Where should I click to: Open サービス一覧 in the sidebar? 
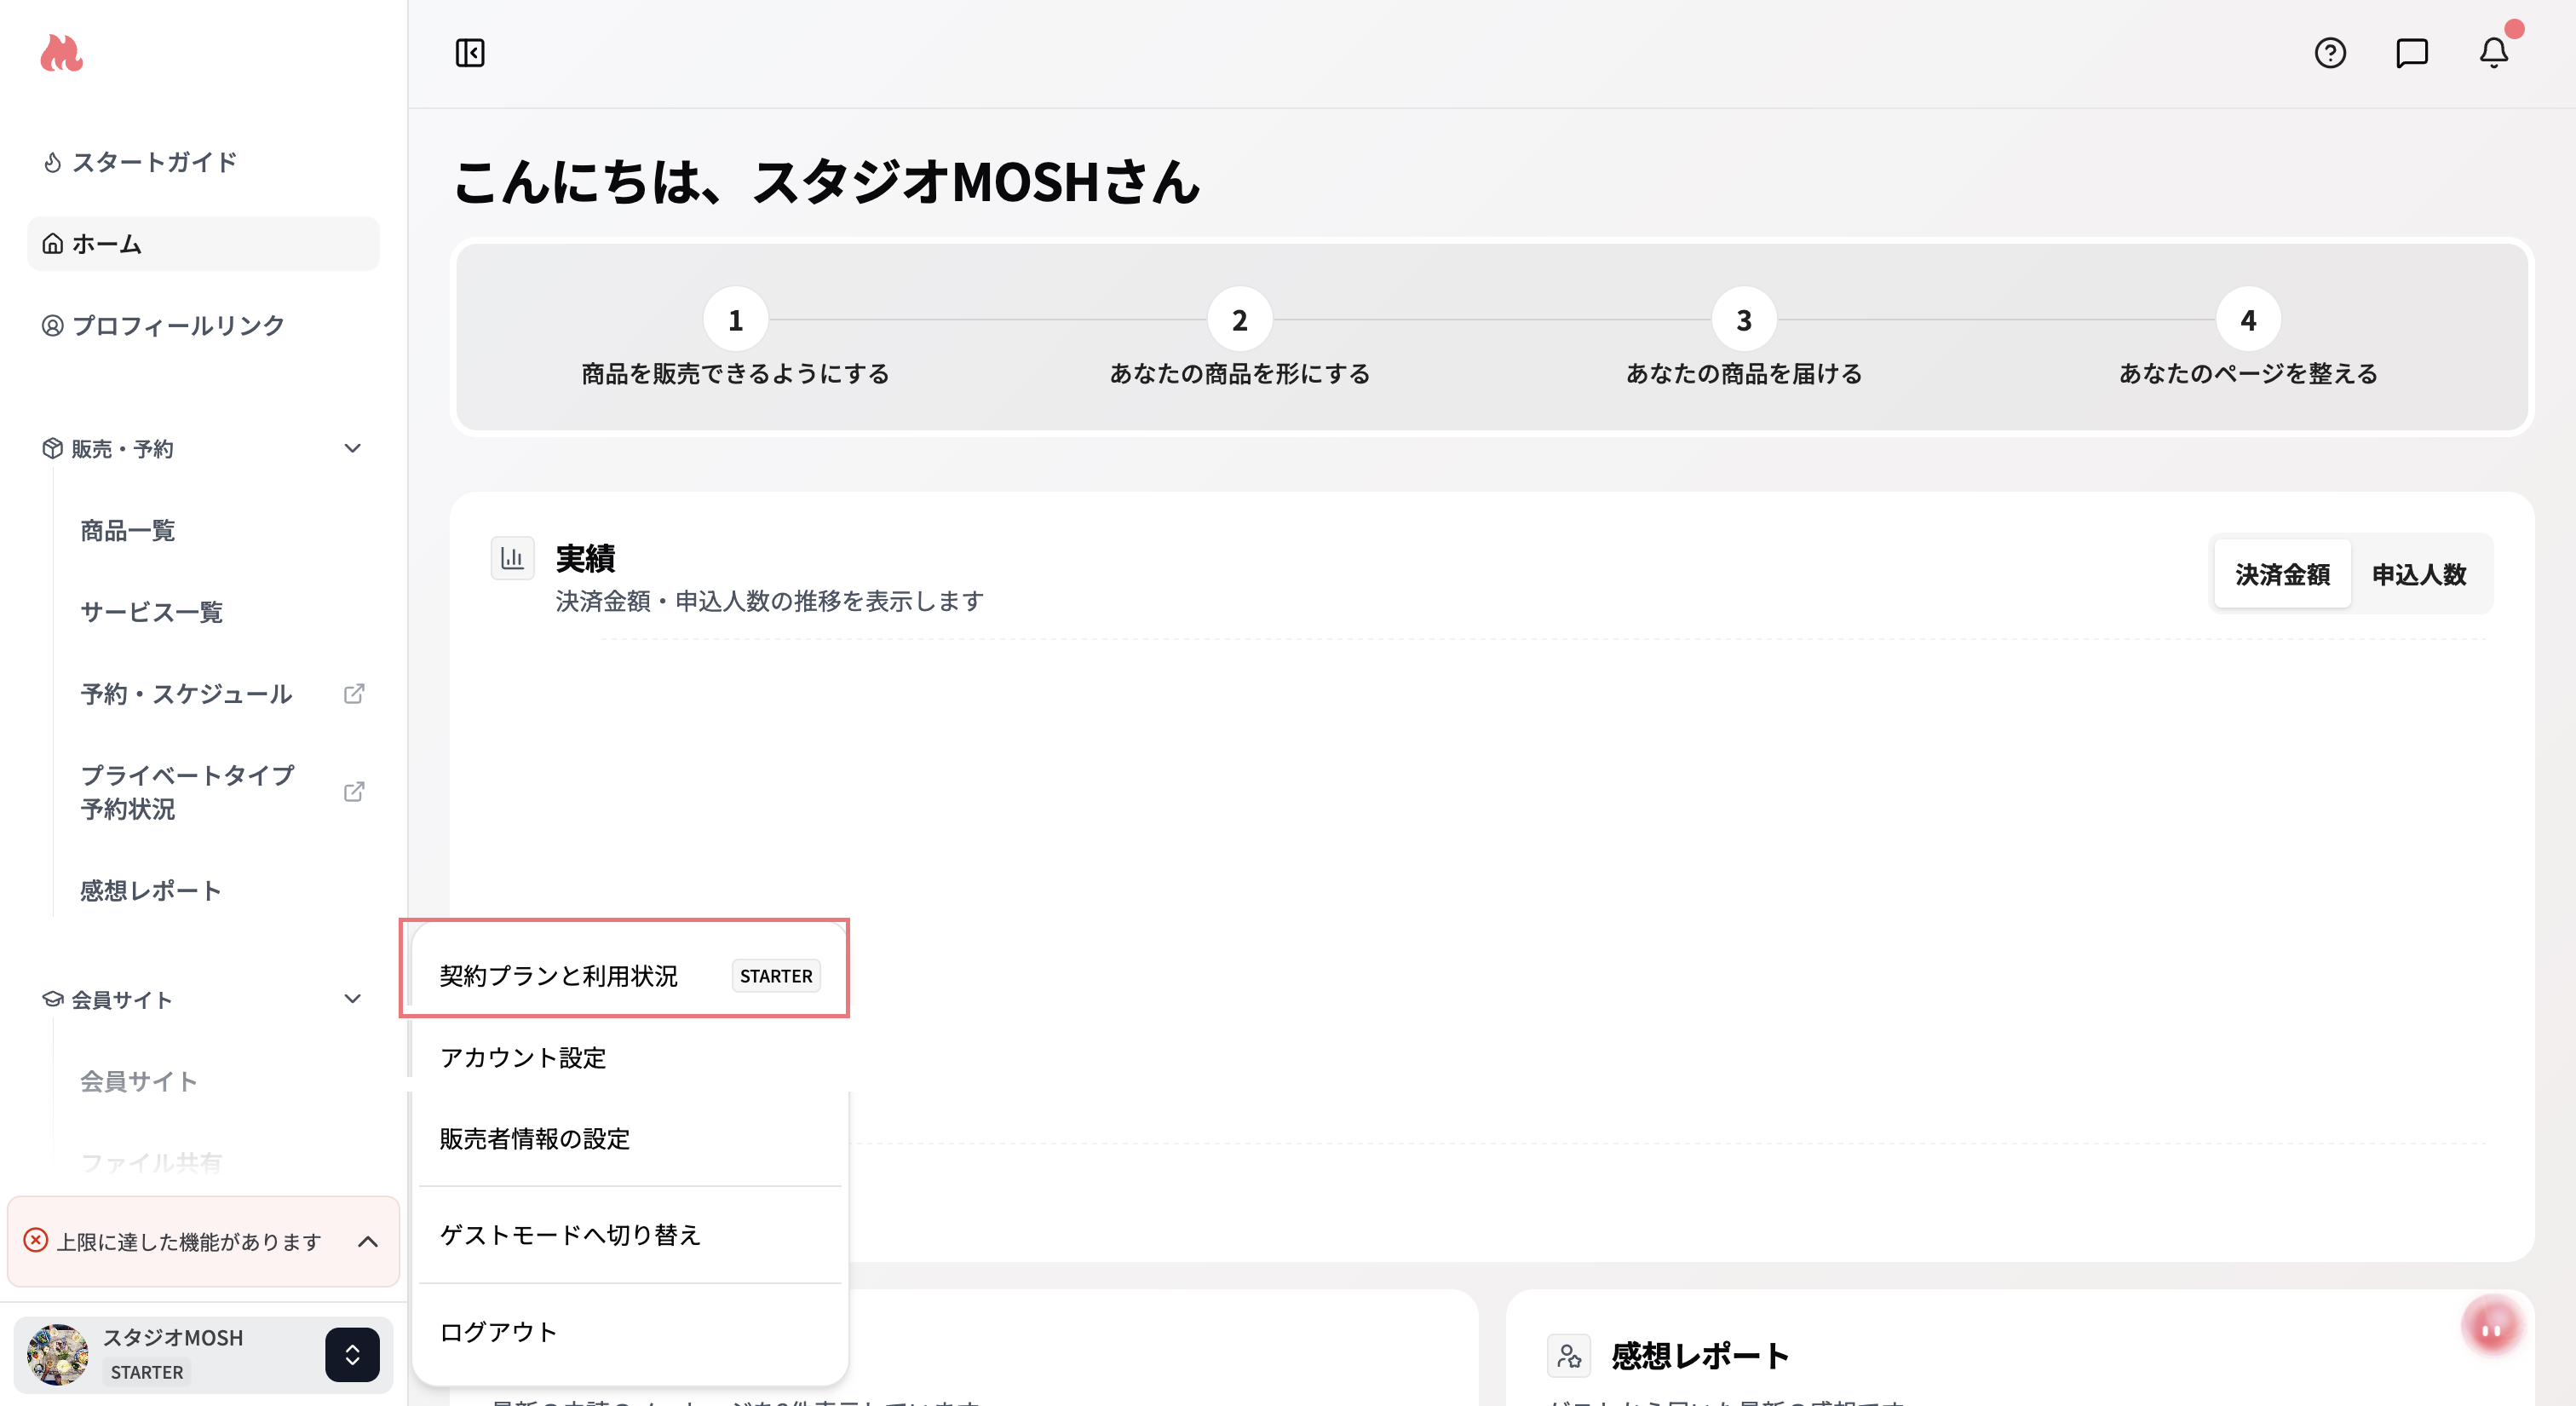tap(152, 613)
